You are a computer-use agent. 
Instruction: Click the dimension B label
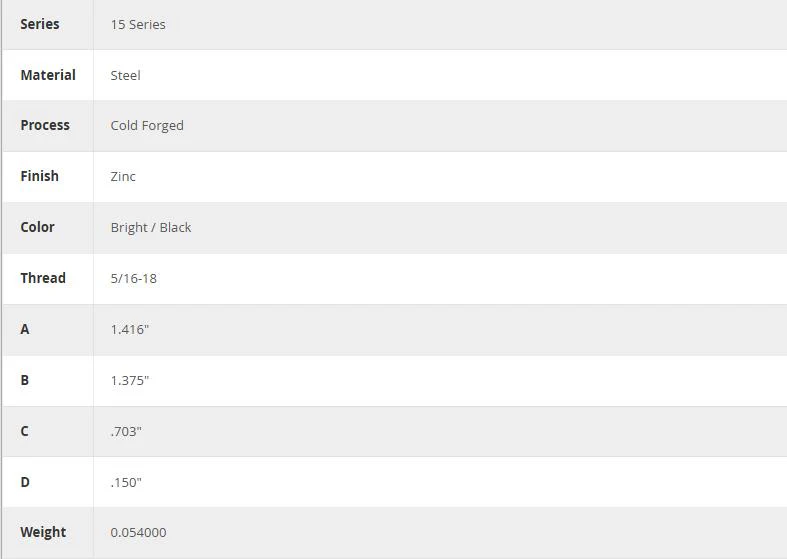coord(25,380)
